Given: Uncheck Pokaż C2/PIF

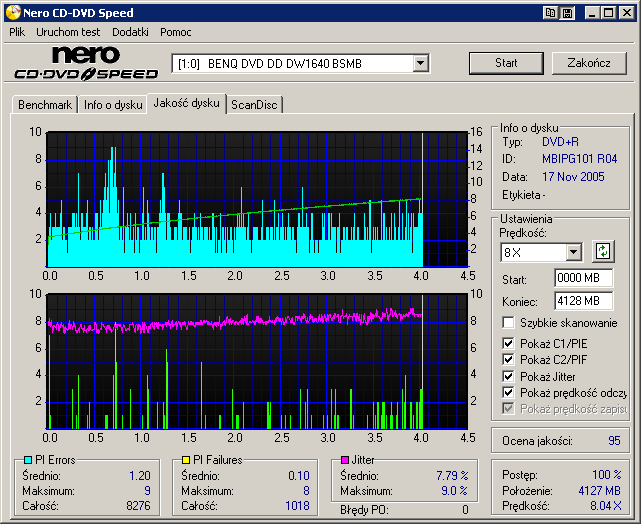Looking at the screenshot, I should [508, 360].
